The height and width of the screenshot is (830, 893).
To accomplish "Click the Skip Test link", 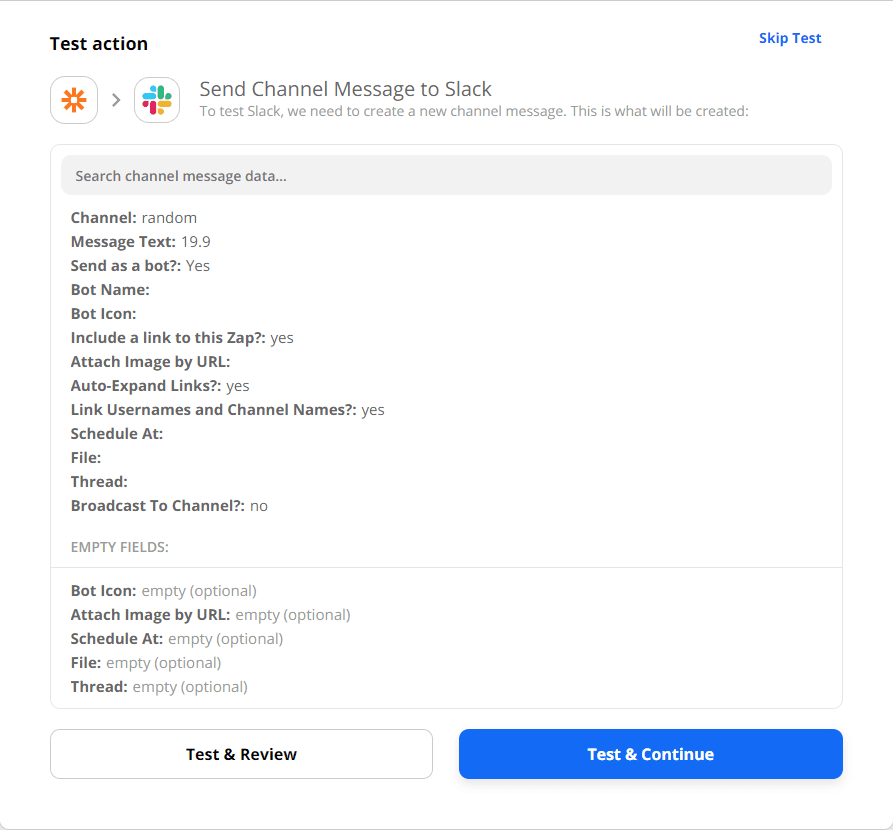I will 789,38.
